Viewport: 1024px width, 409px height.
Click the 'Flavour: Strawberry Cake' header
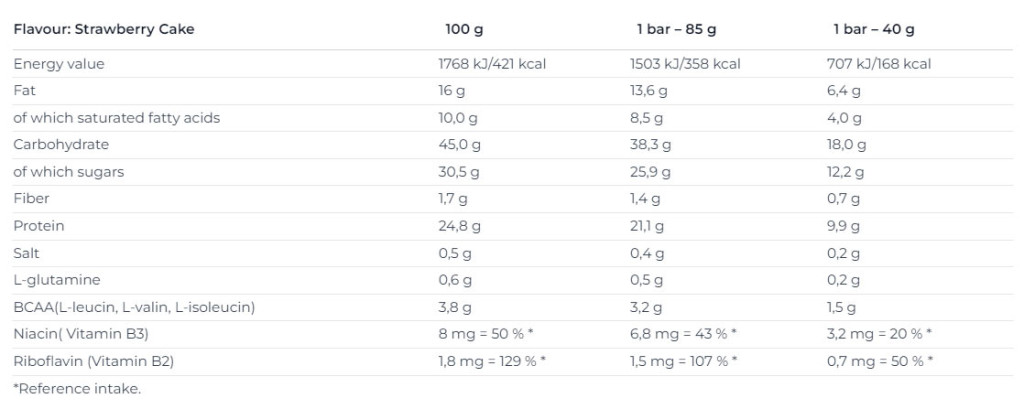(103, 29)
